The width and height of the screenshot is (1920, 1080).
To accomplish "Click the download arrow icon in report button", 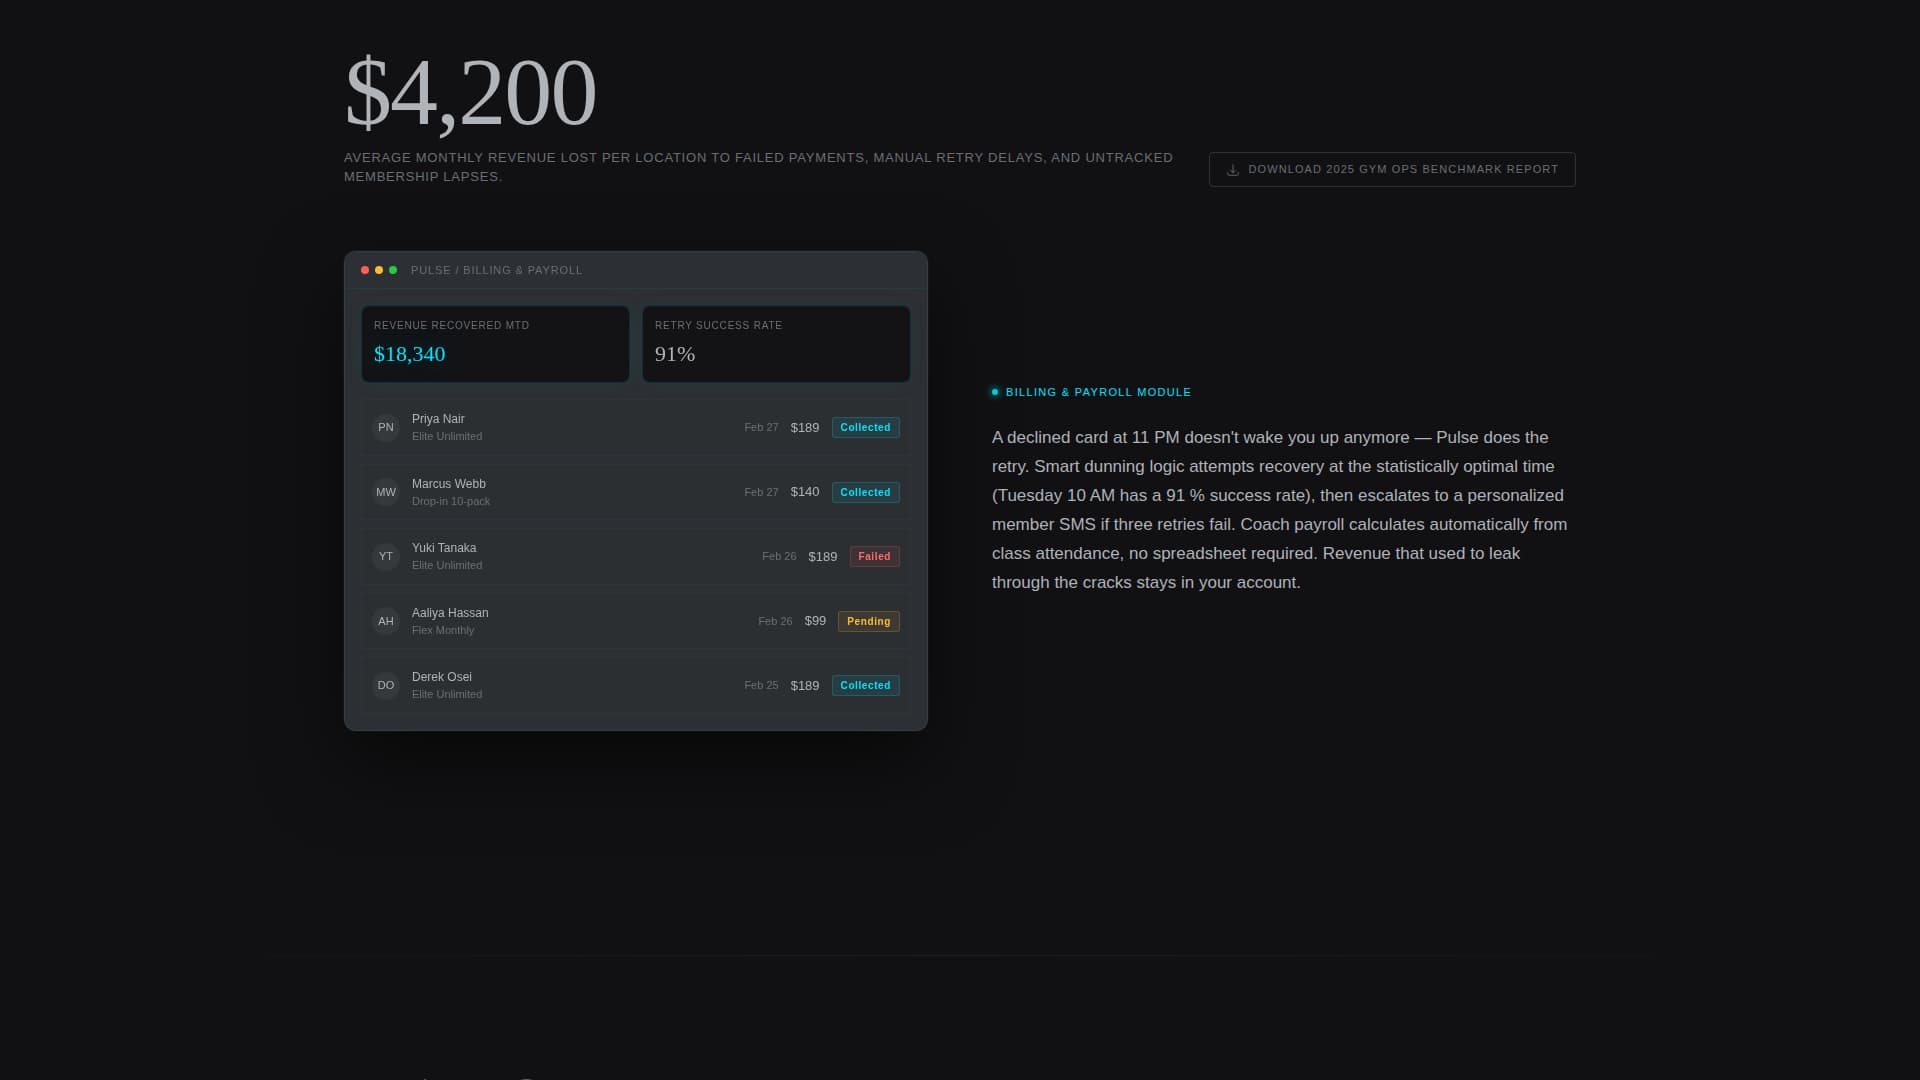I will (1233, 170).
